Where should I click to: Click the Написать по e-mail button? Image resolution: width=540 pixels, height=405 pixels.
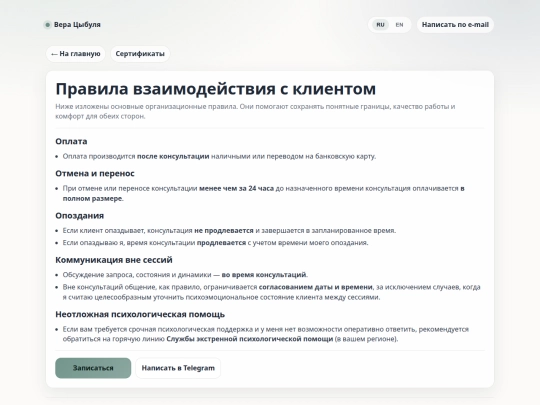pyautogui.click(x=455, y=25)
